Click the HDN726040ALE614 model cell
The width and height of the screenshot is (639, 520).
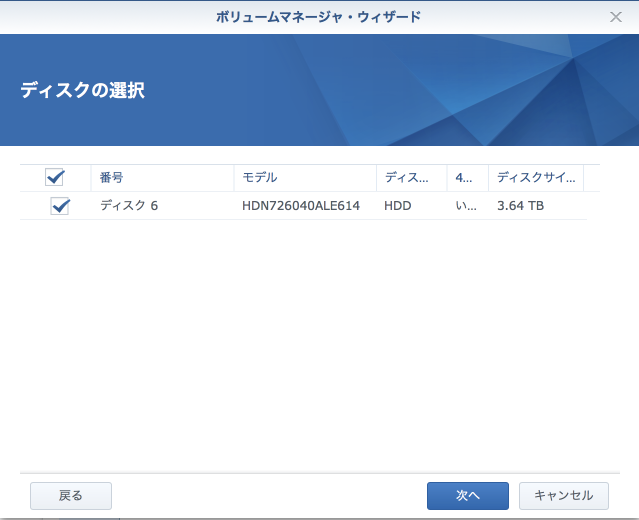299,206
